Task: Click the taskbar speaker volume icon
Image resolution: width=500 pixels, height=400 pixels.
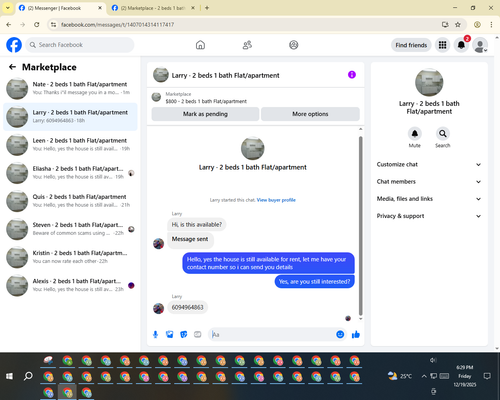Action: 433,360
